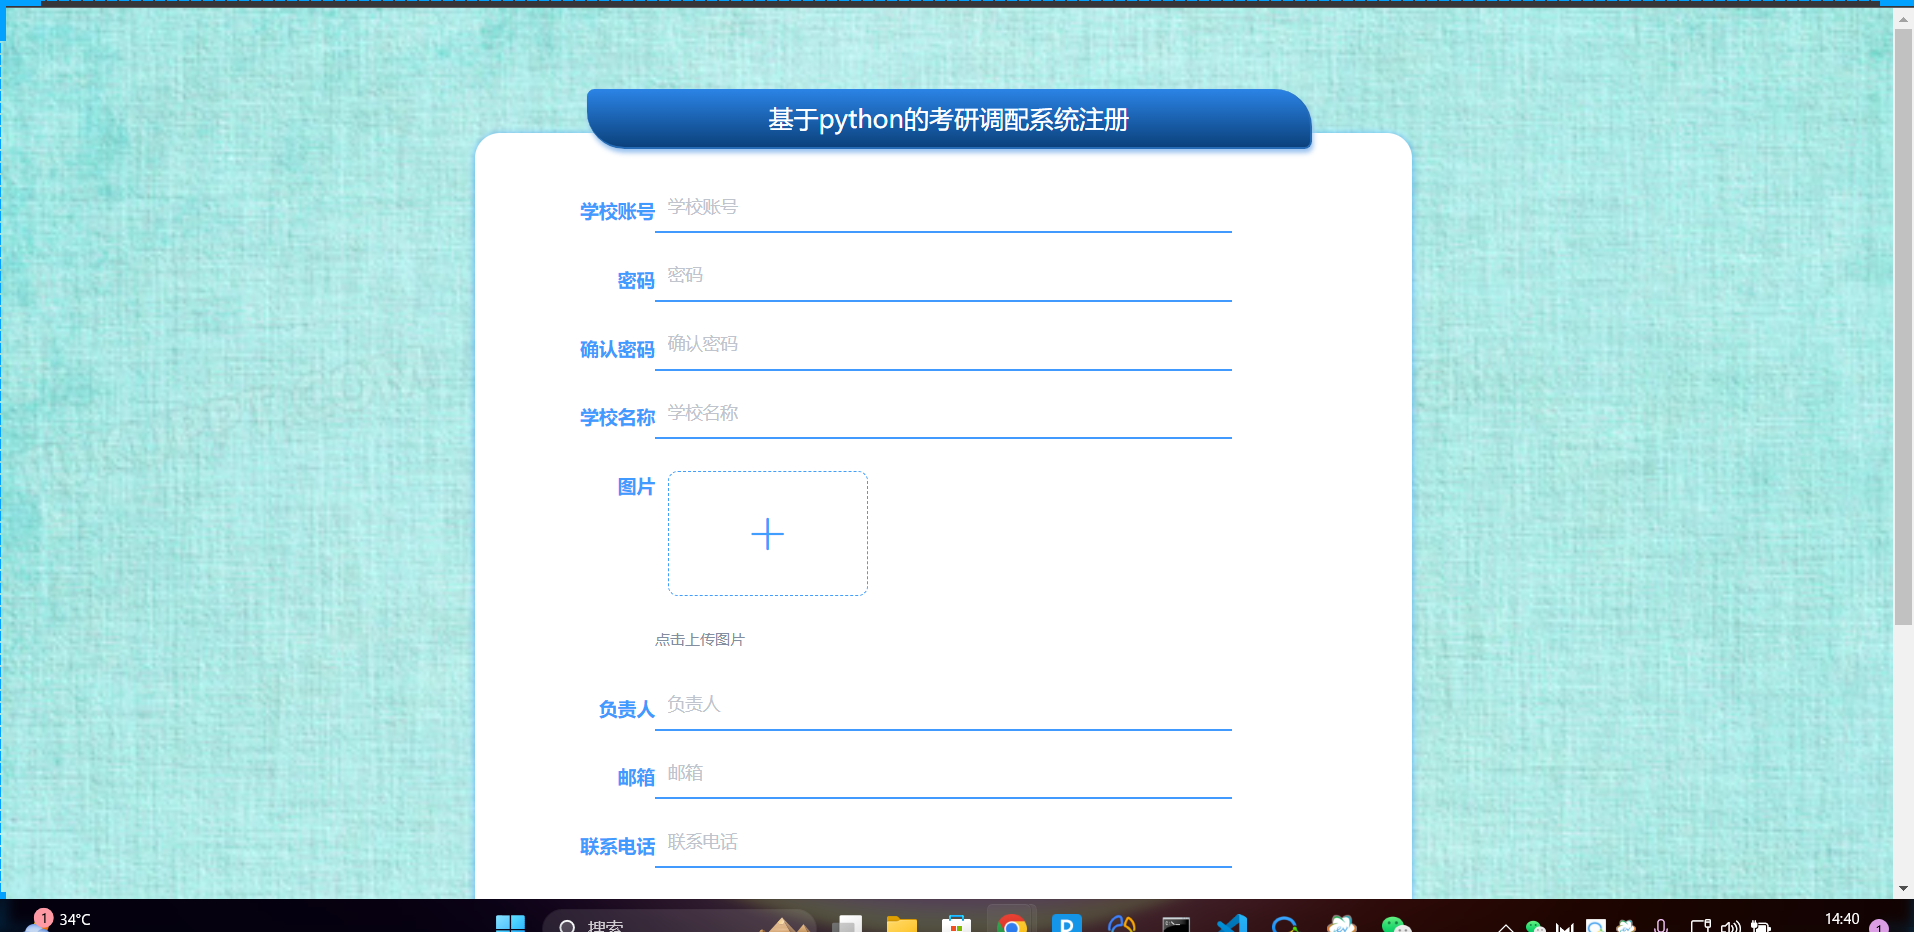
Task: Focus the 负责人 input field
Action: click(943, 706)
